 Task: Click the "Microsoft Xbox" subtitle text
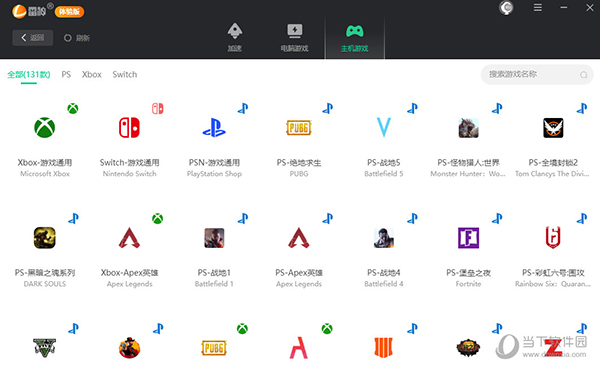pos(45,174)
